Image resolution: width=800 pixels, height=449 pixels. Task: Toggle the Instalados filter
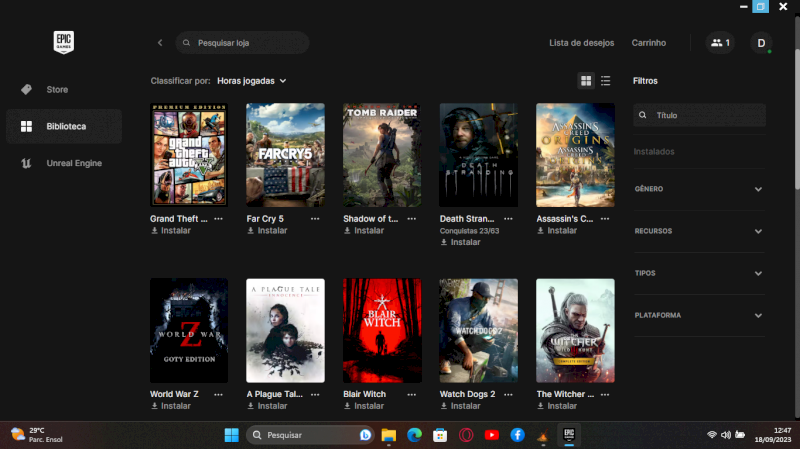pos(654,152)
